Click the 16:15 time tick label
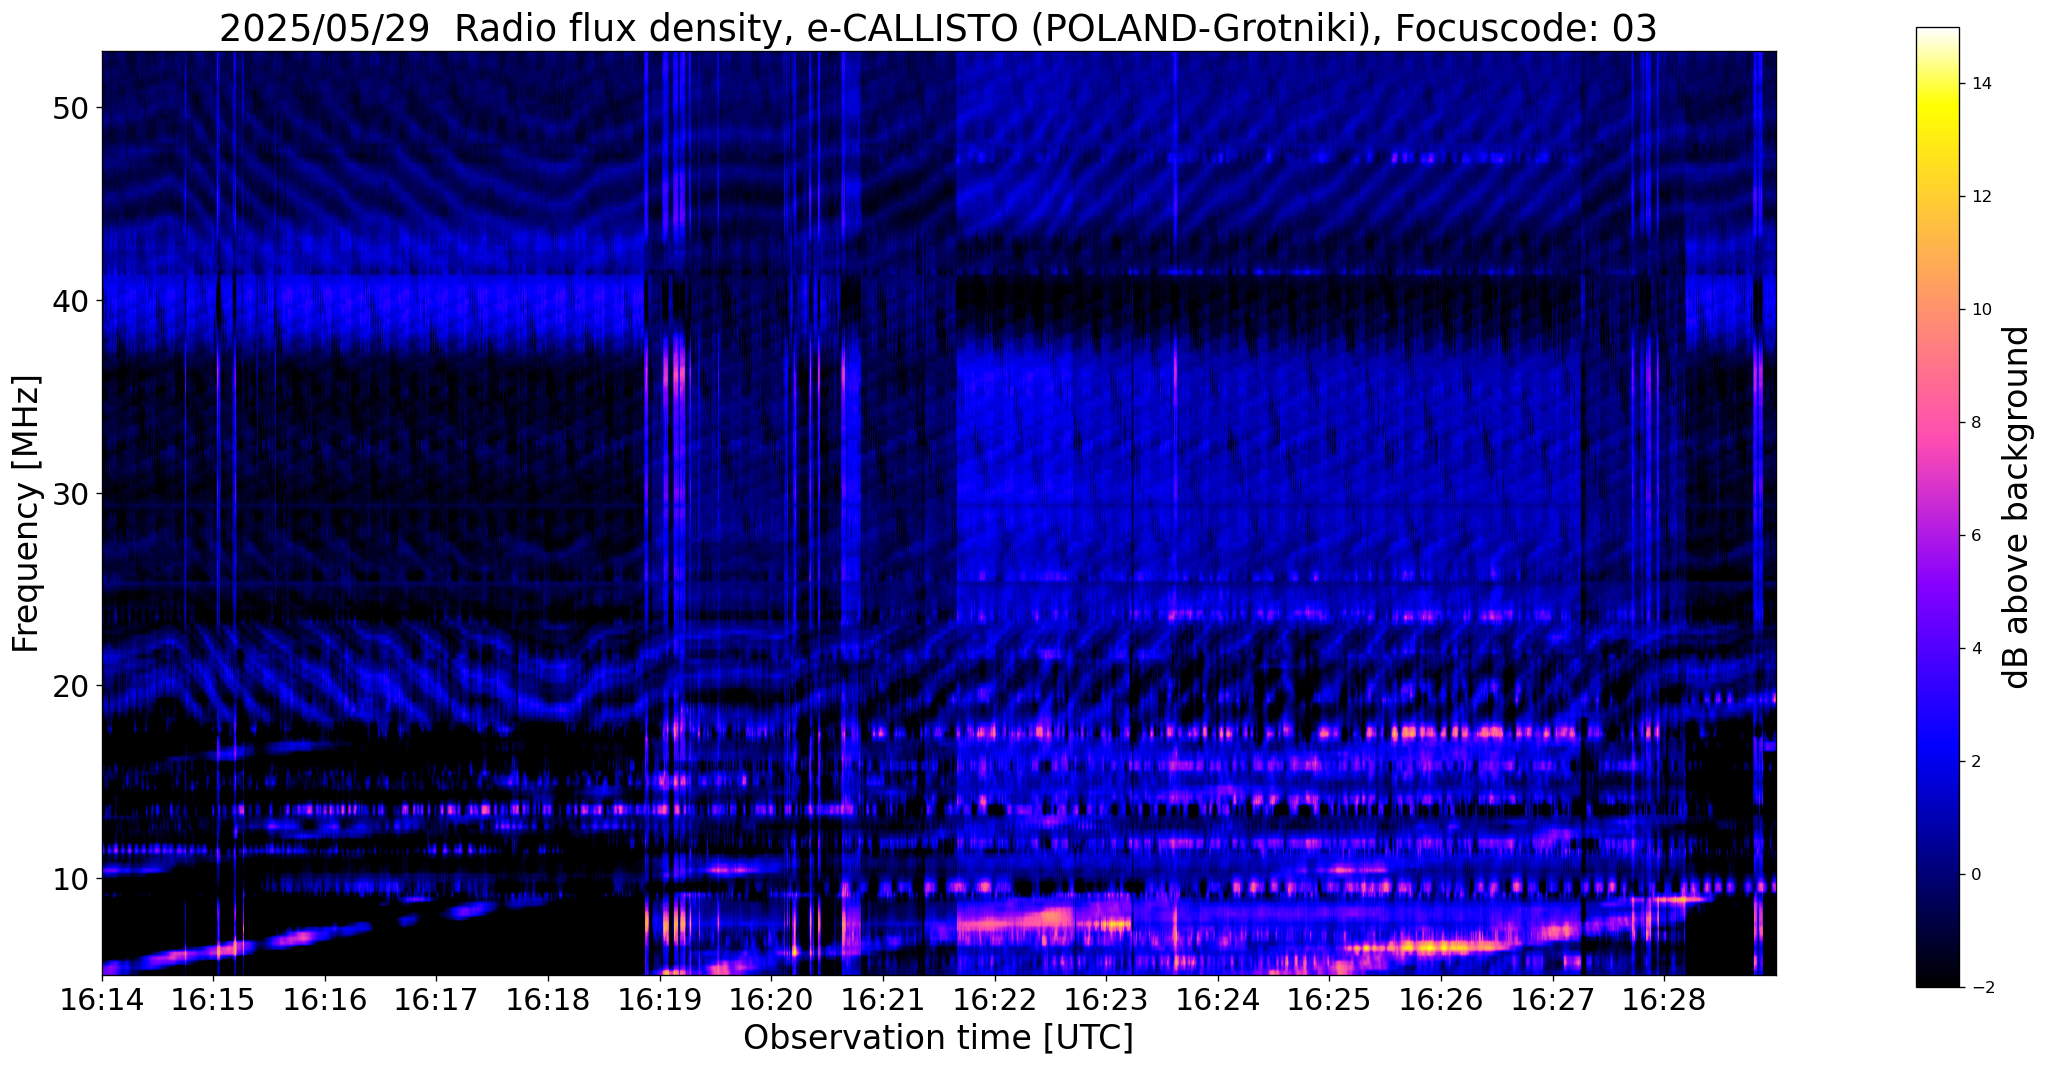Screen dimensions: 2047x1067 (x=213, y=1000)
